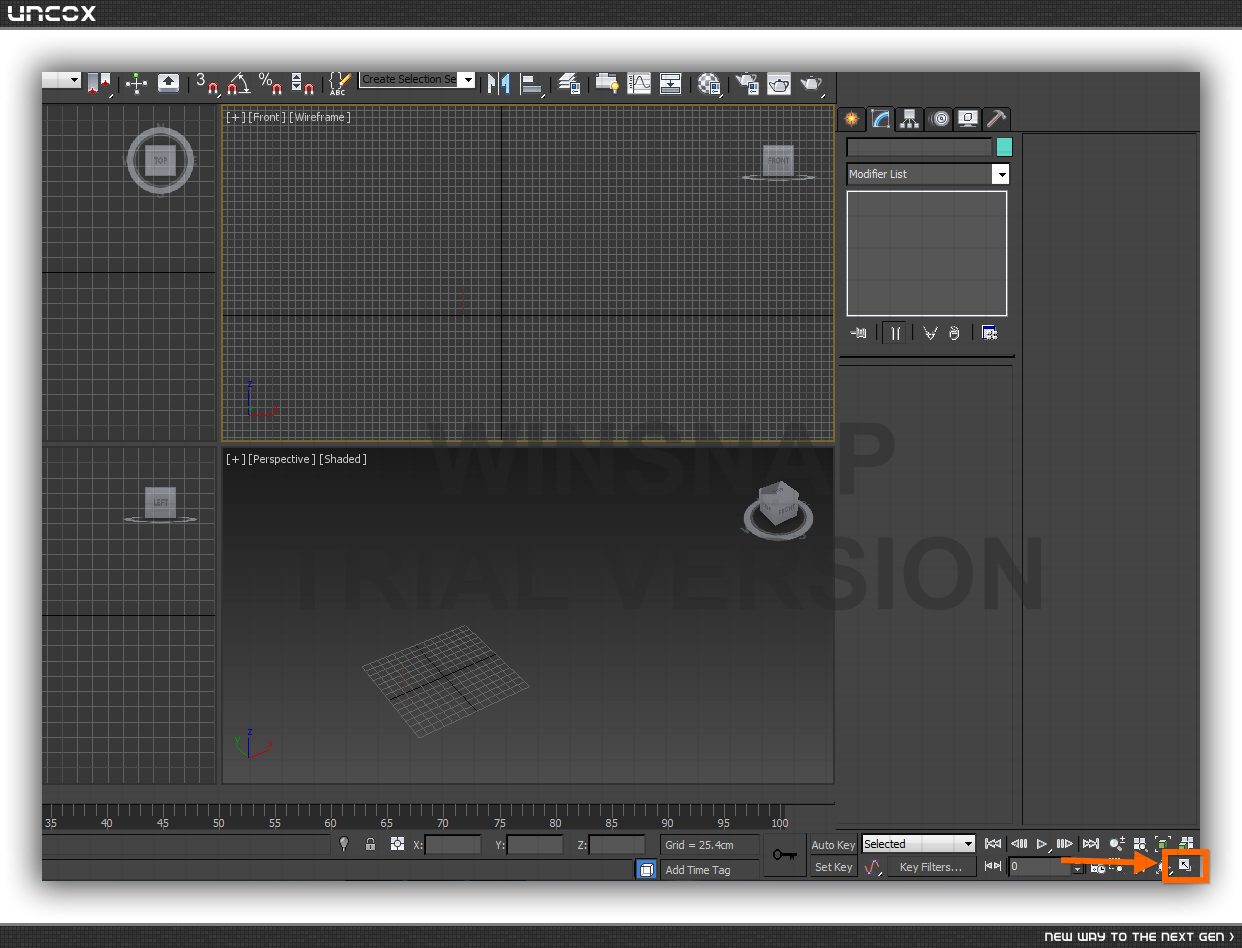Open the [Shaded] shading label menu

click(344, 459)
